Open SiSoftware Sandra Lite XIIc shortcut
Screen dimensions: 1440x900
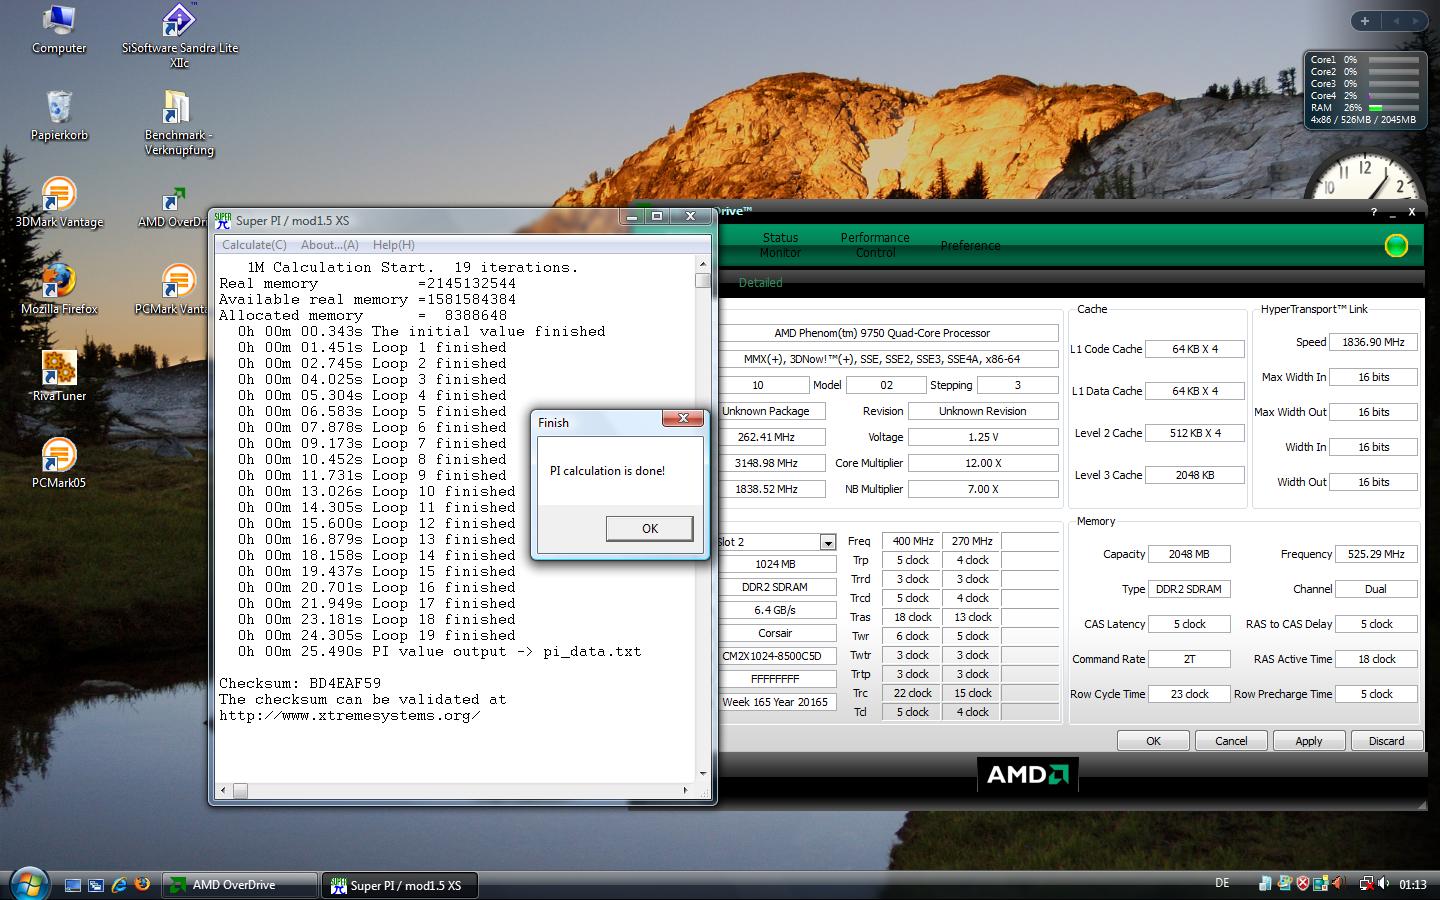(180, 35)
